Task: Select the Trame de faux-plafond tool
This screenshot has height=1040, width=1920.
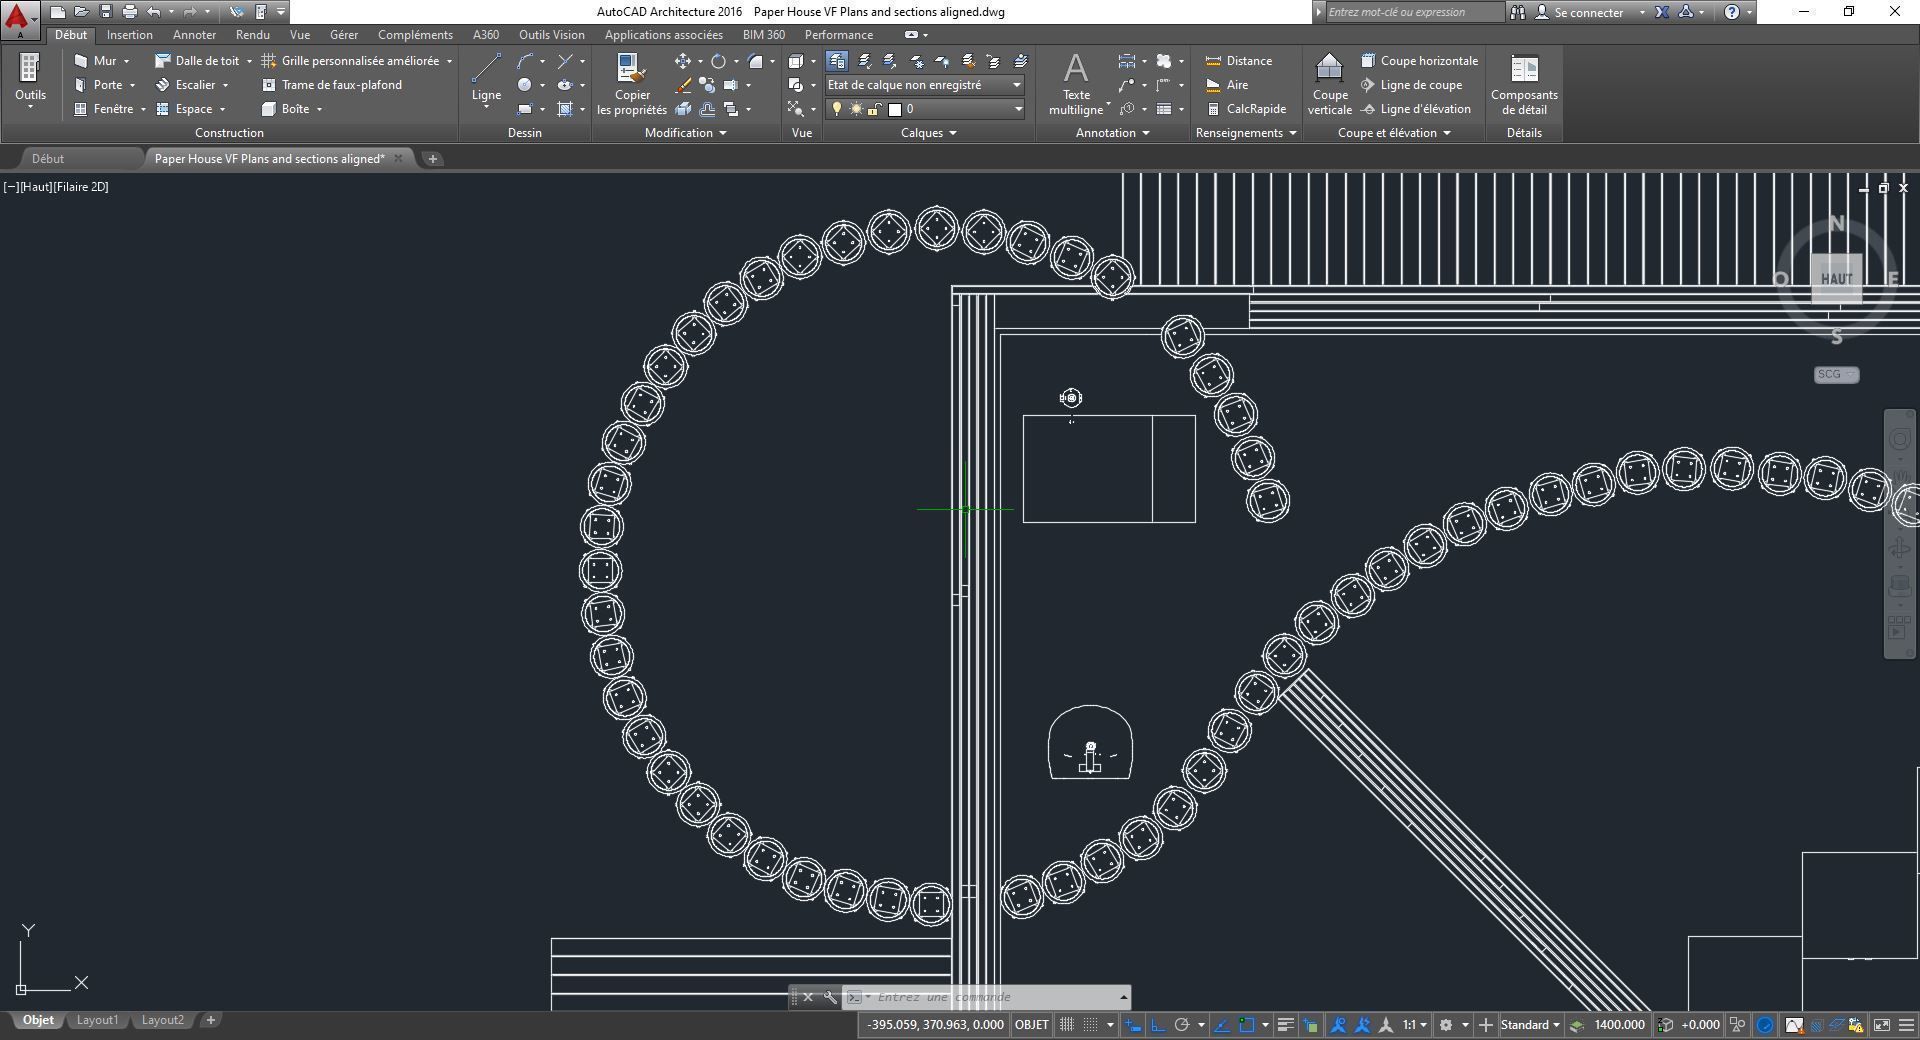Action: tap(331, 85)
